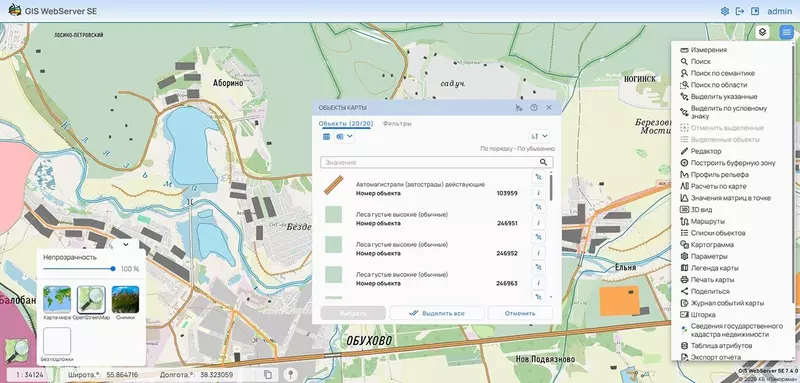The image size is (800, 383).
Task: Open Расчеты по карте
Action: (x=718, y=186)
